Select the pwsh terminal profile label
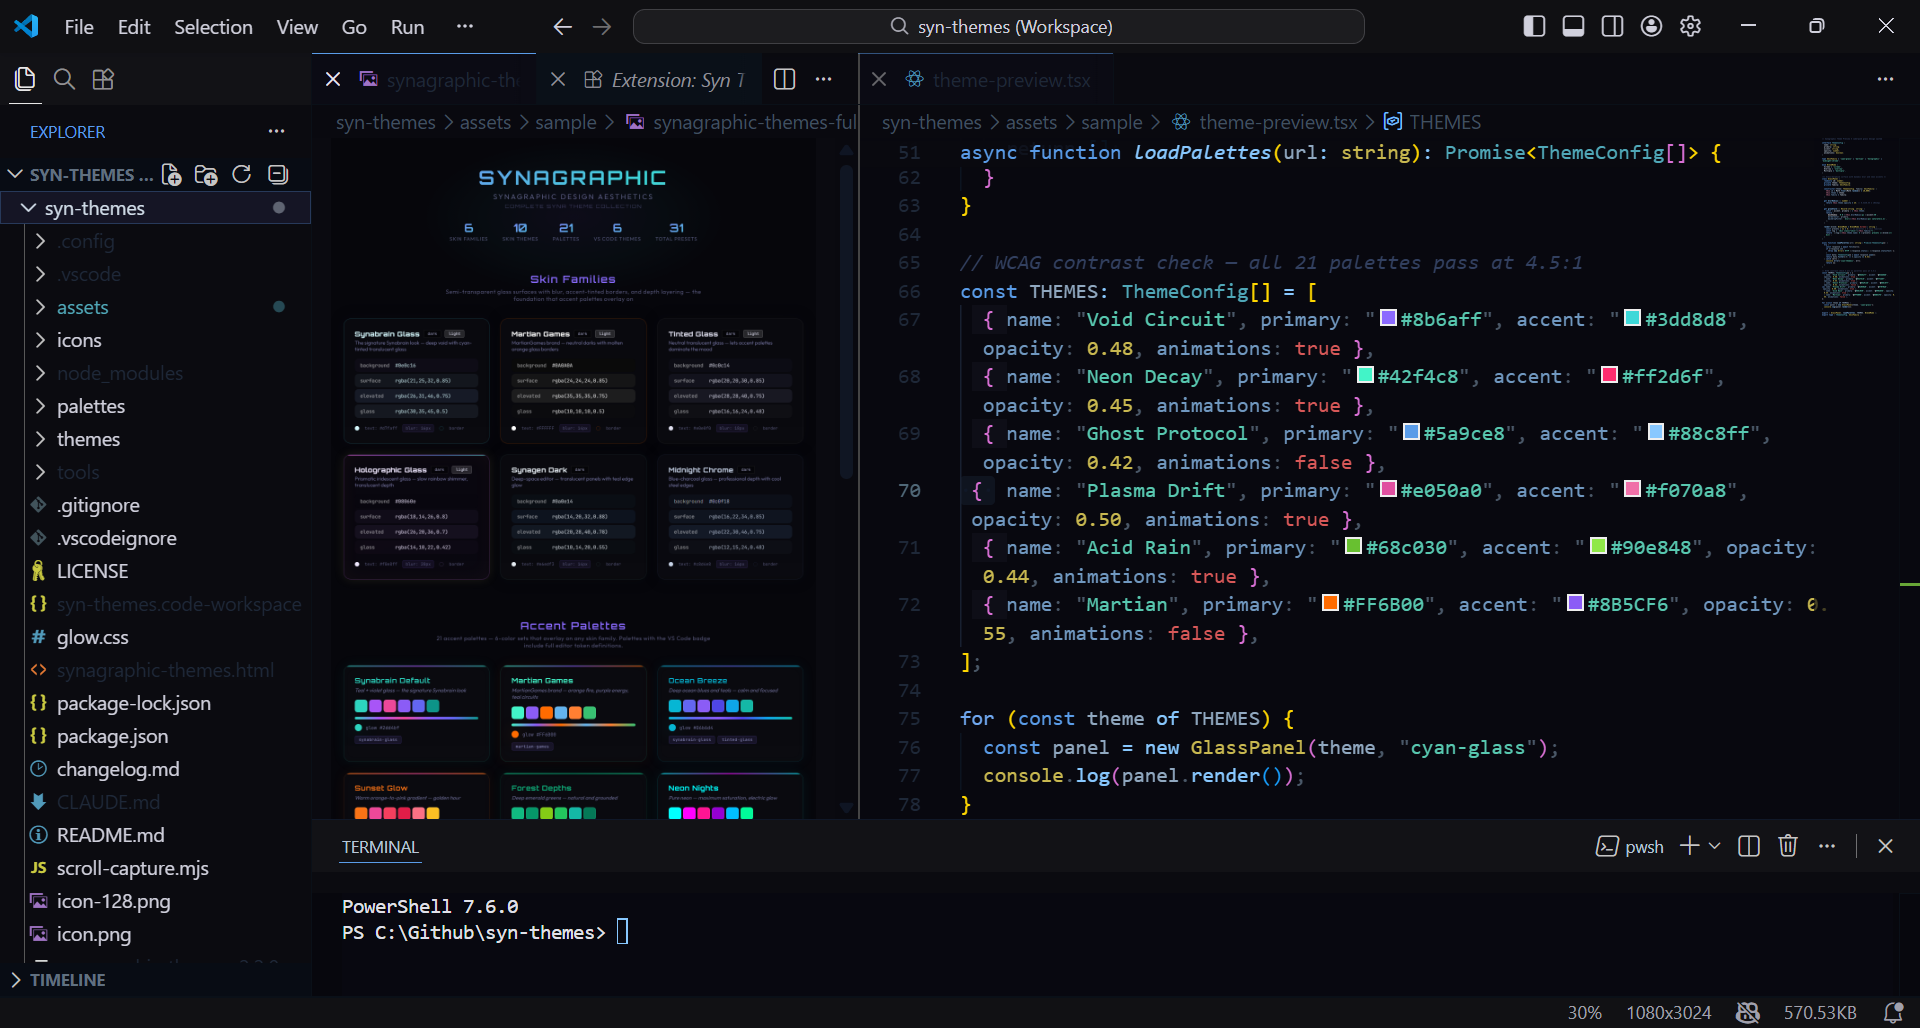1920x1028 pixels. 1644,847
